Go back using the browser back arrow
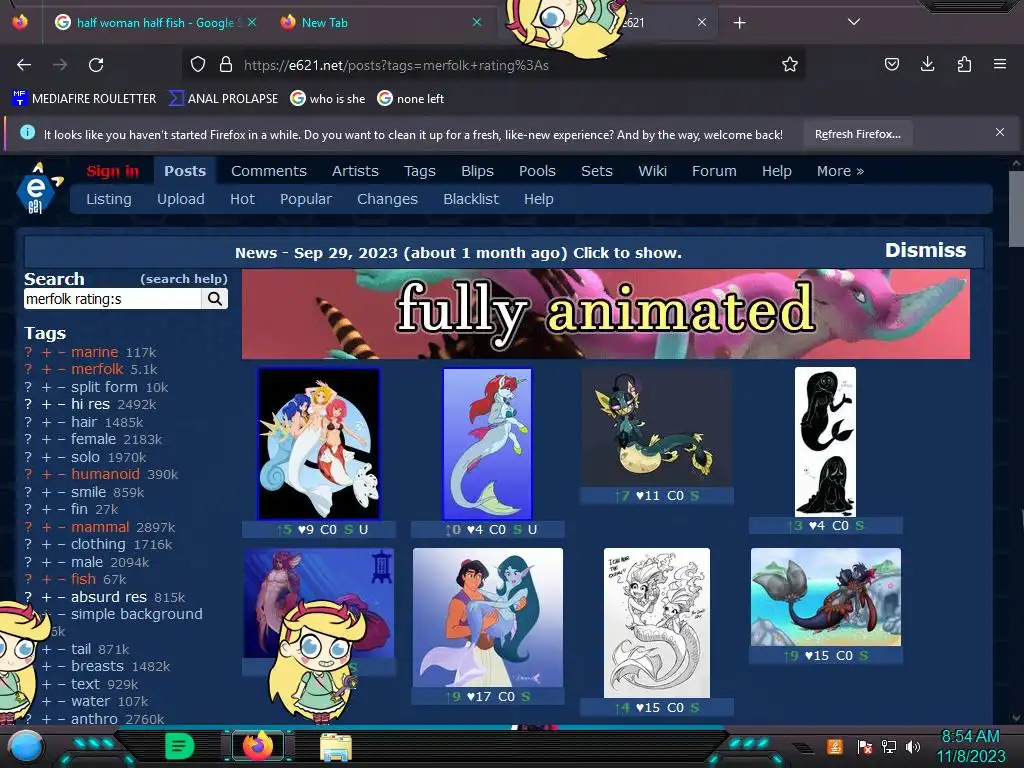This screenshot has width=1024, height=768. point(24,65)
